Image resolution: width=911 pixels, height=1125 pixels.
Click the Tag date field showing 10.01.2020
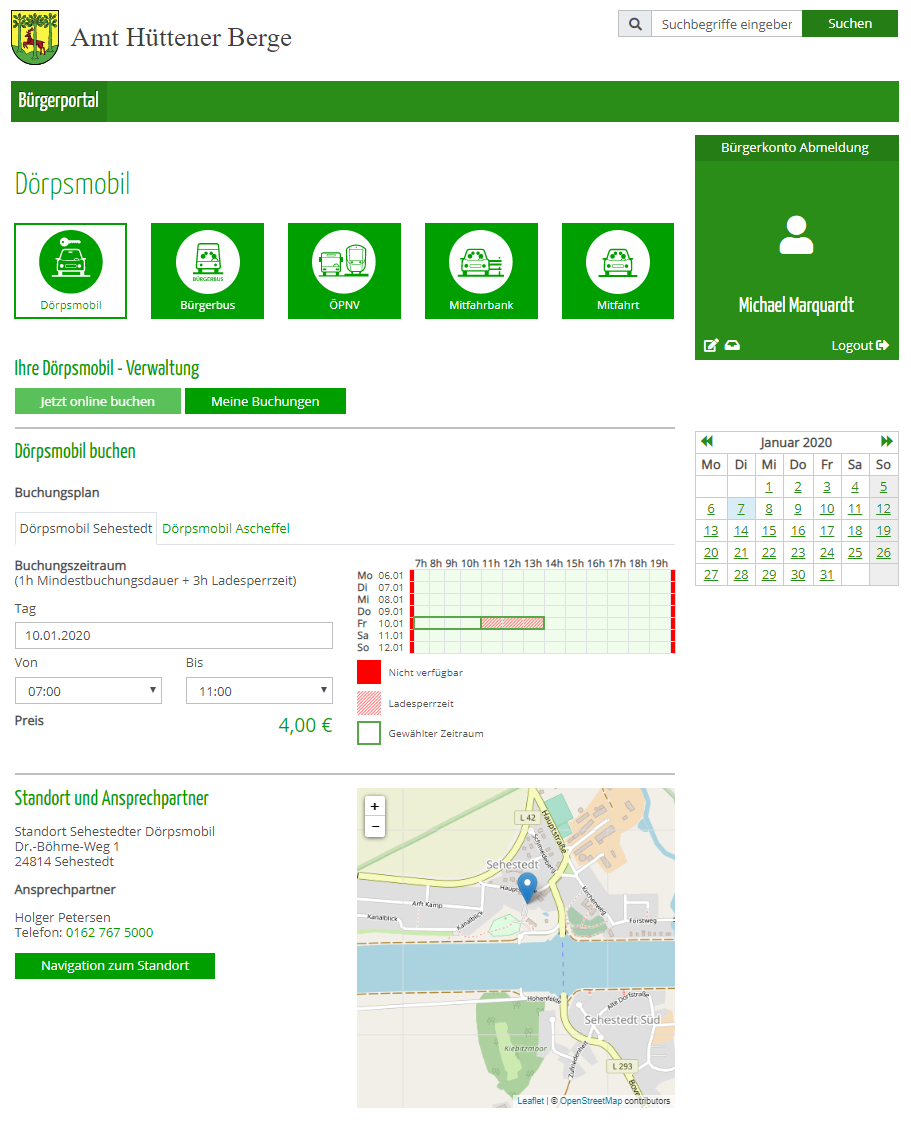(173, 636)
